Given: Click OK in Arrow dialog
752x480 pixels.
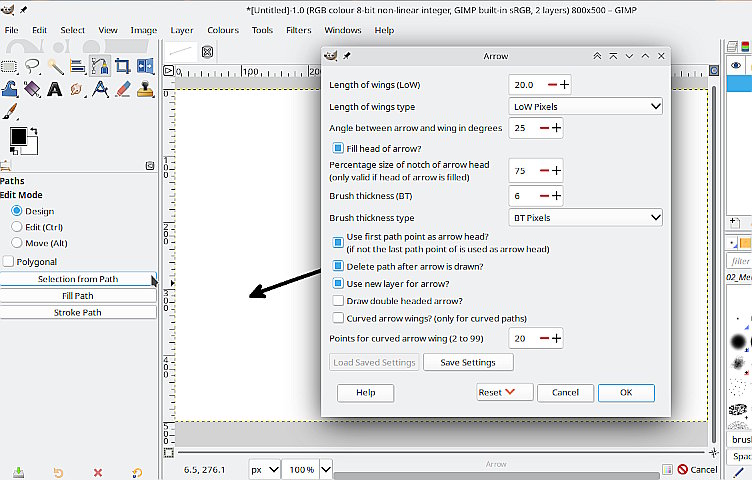Looking at the screenshot, I should (x=626, y=392).
